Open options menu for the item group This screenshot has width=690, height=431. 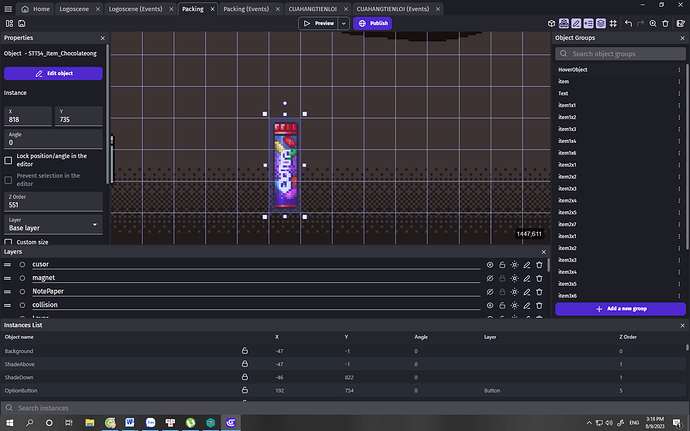pos(679,81)
